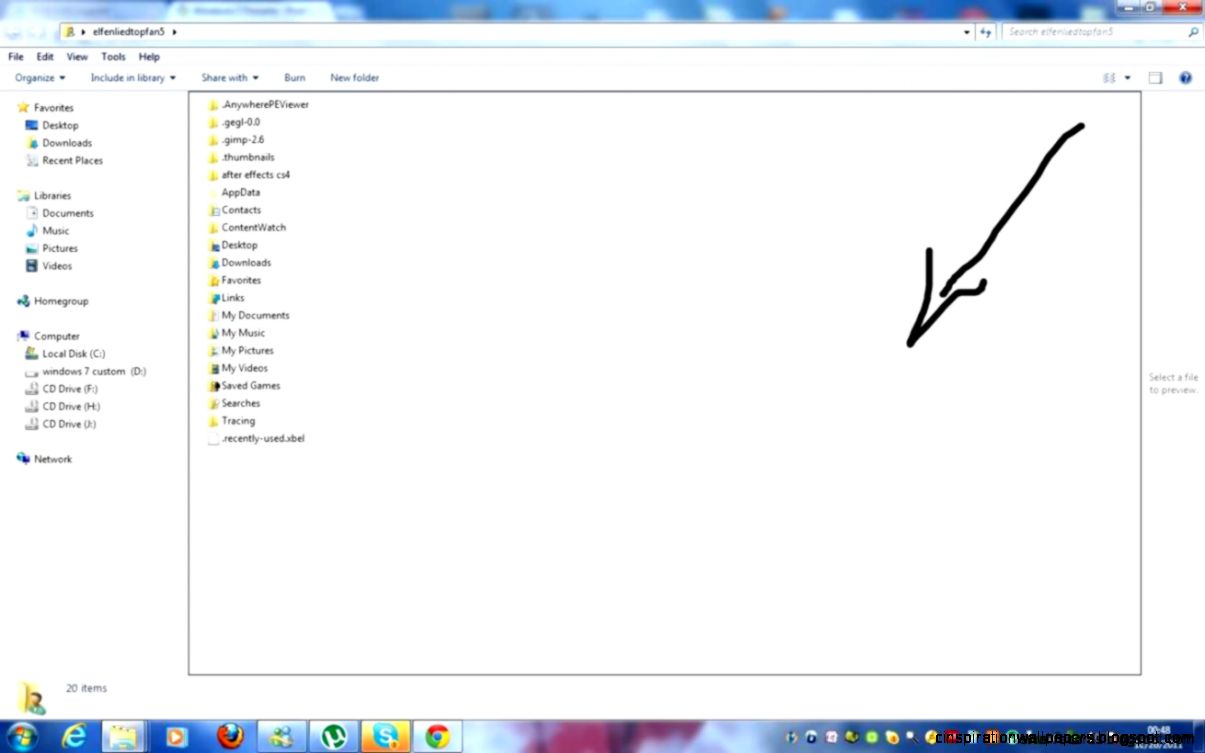Image resolution: width=1205 pixels, height=753 pixels.
Task: Open the View menu
Action: 76,56
